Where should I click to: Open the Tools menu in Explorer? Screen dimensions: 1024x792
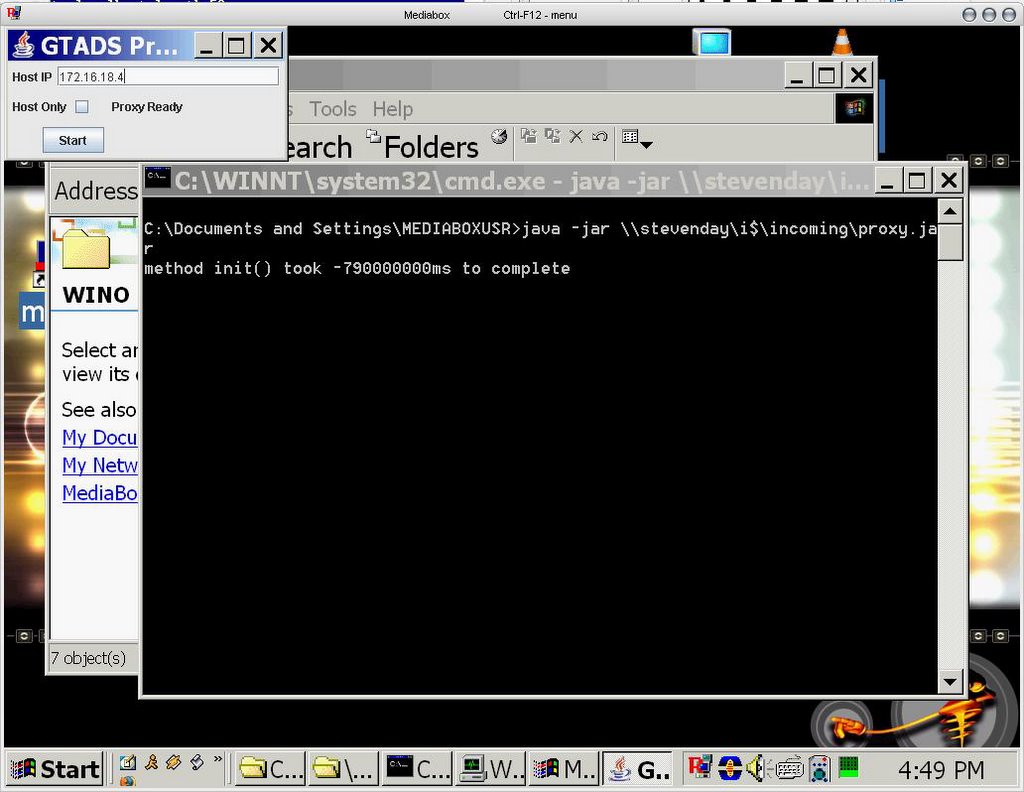[332, 109]
